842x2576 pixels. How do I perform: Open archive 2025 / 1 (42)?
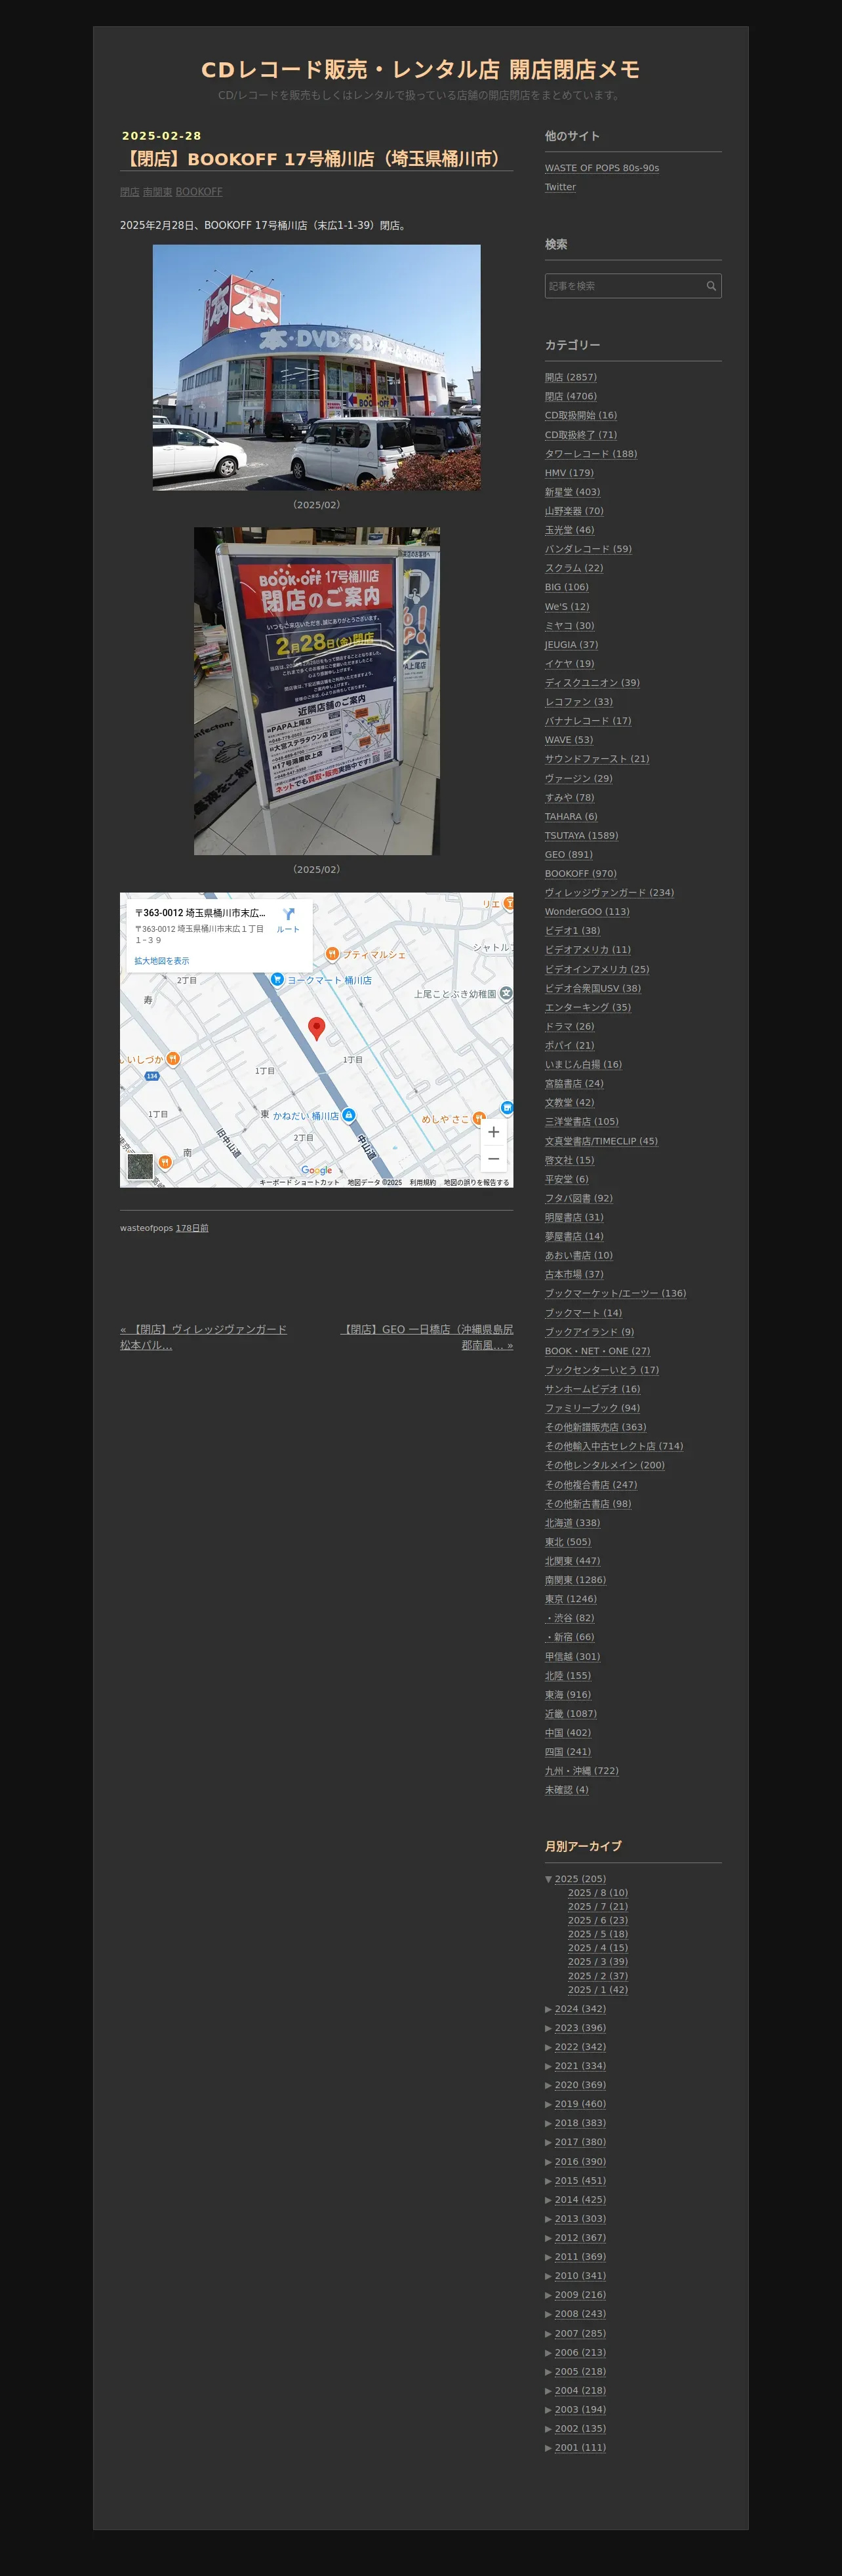[x=598, y=1990]
